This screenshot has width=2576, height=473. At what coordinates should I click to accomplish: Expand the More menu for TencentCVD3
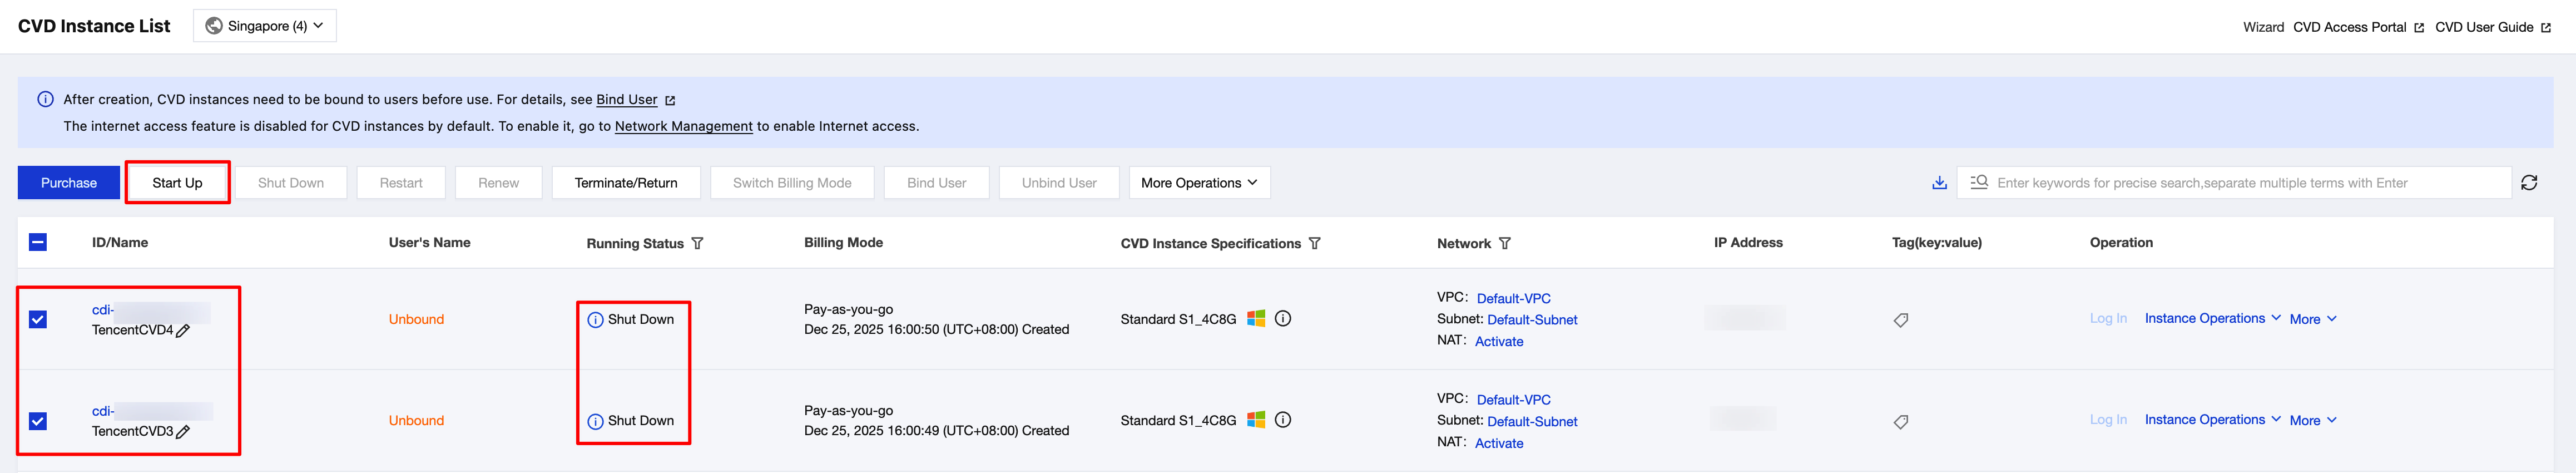pyautogui.click(x=2312, y=421)
